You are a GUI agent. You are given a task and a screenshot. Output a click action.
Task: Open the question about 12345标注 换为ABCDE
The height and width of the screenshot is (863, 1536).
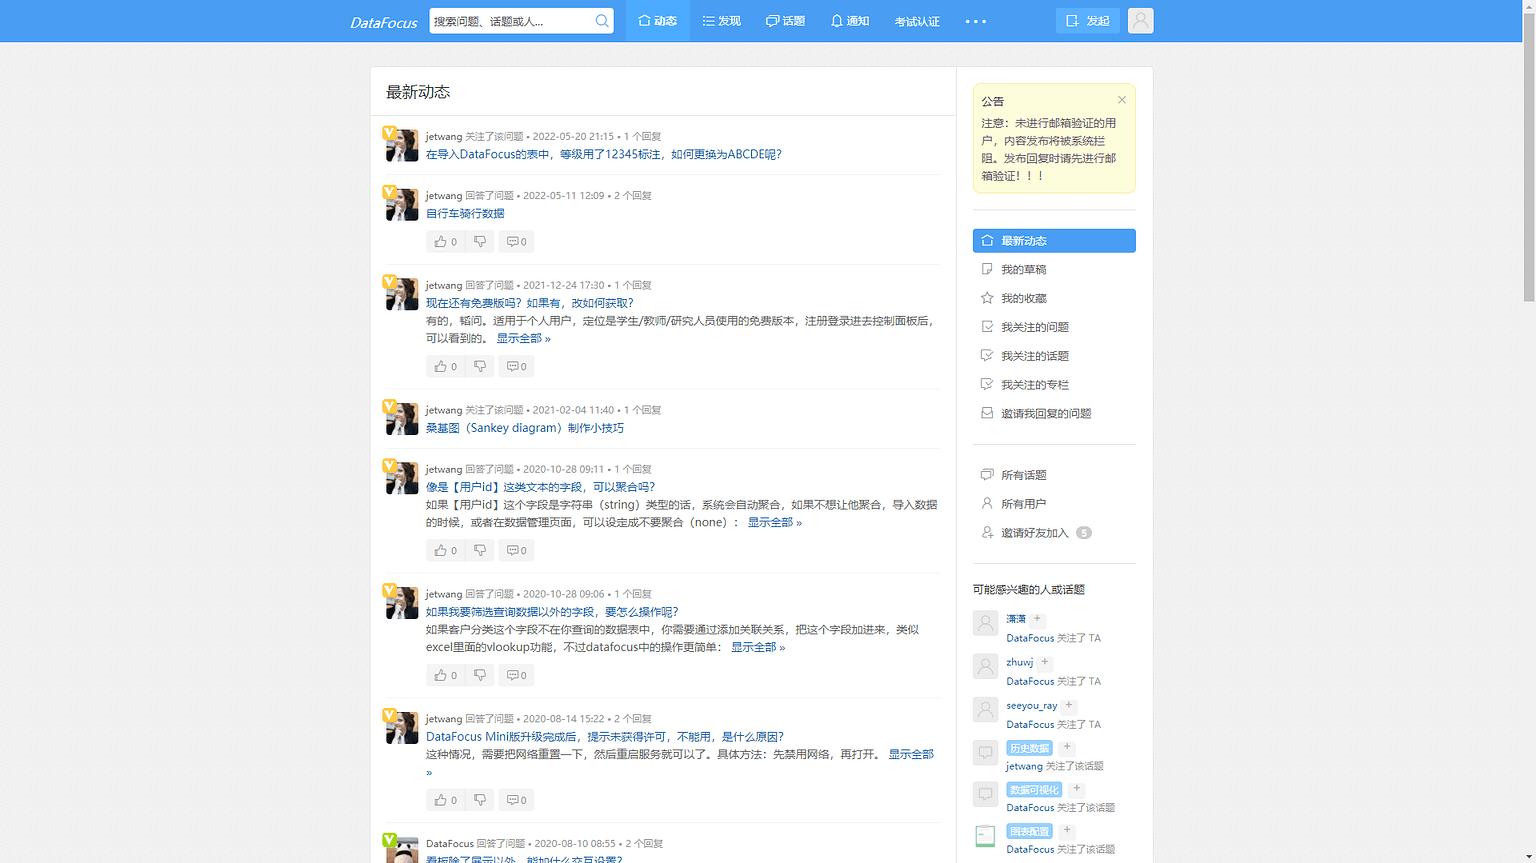604,155
